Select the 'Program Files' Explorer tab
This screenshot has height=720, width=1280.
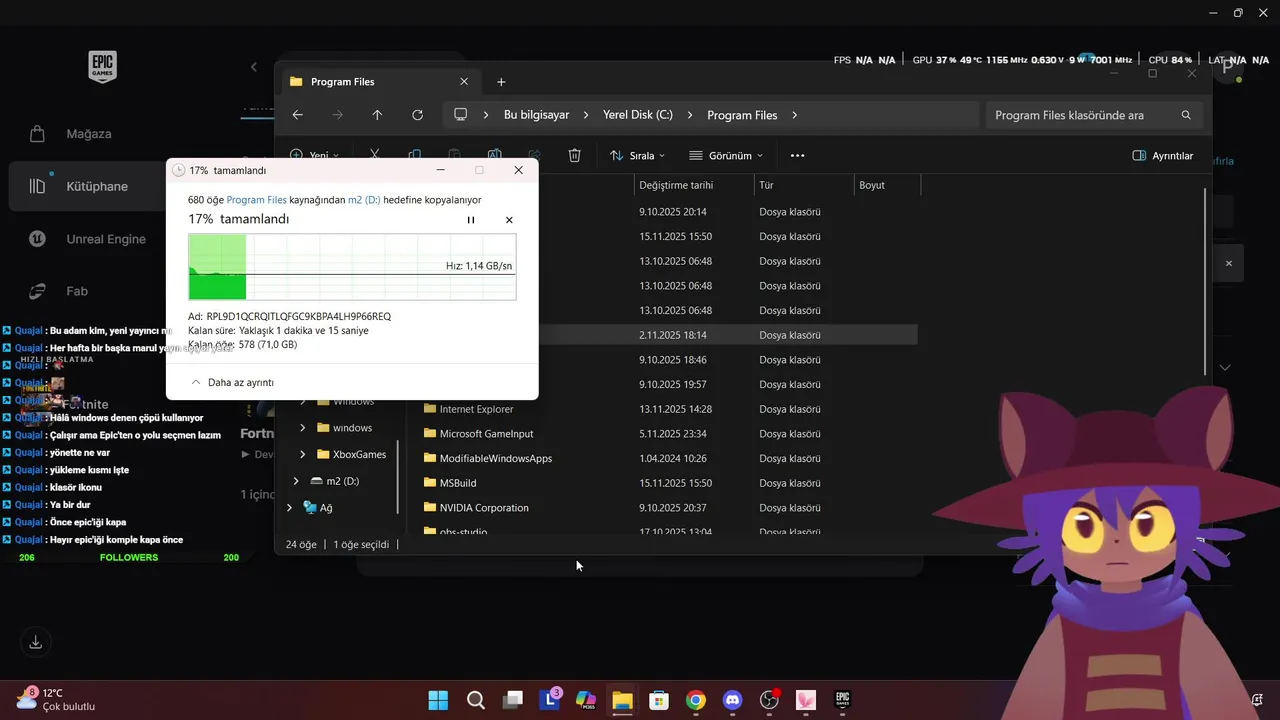click(379, 82)
